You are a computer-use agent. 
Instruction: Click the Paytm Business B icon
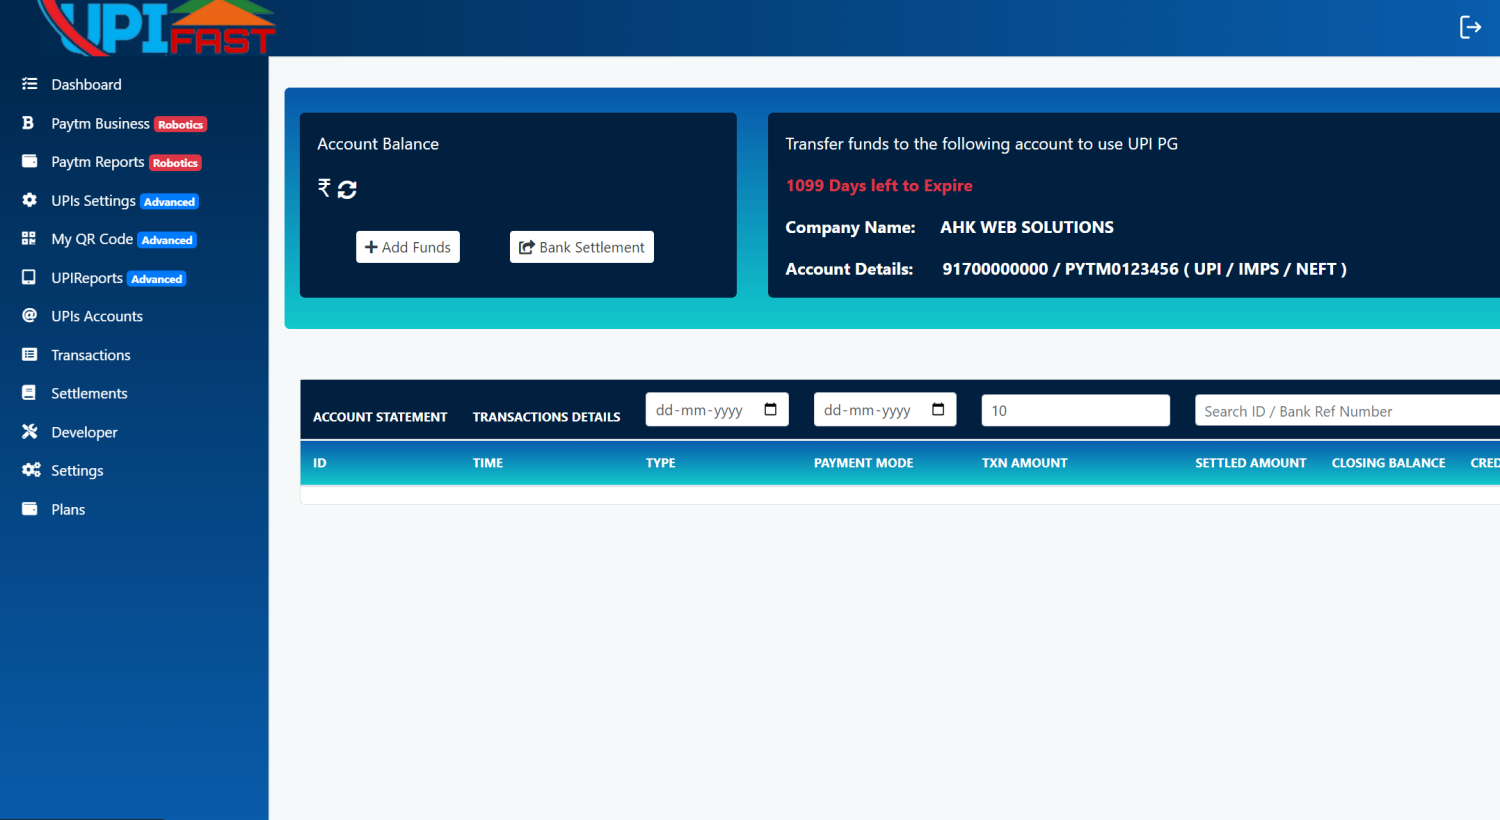pyautogui.click(x=28, y=123)
